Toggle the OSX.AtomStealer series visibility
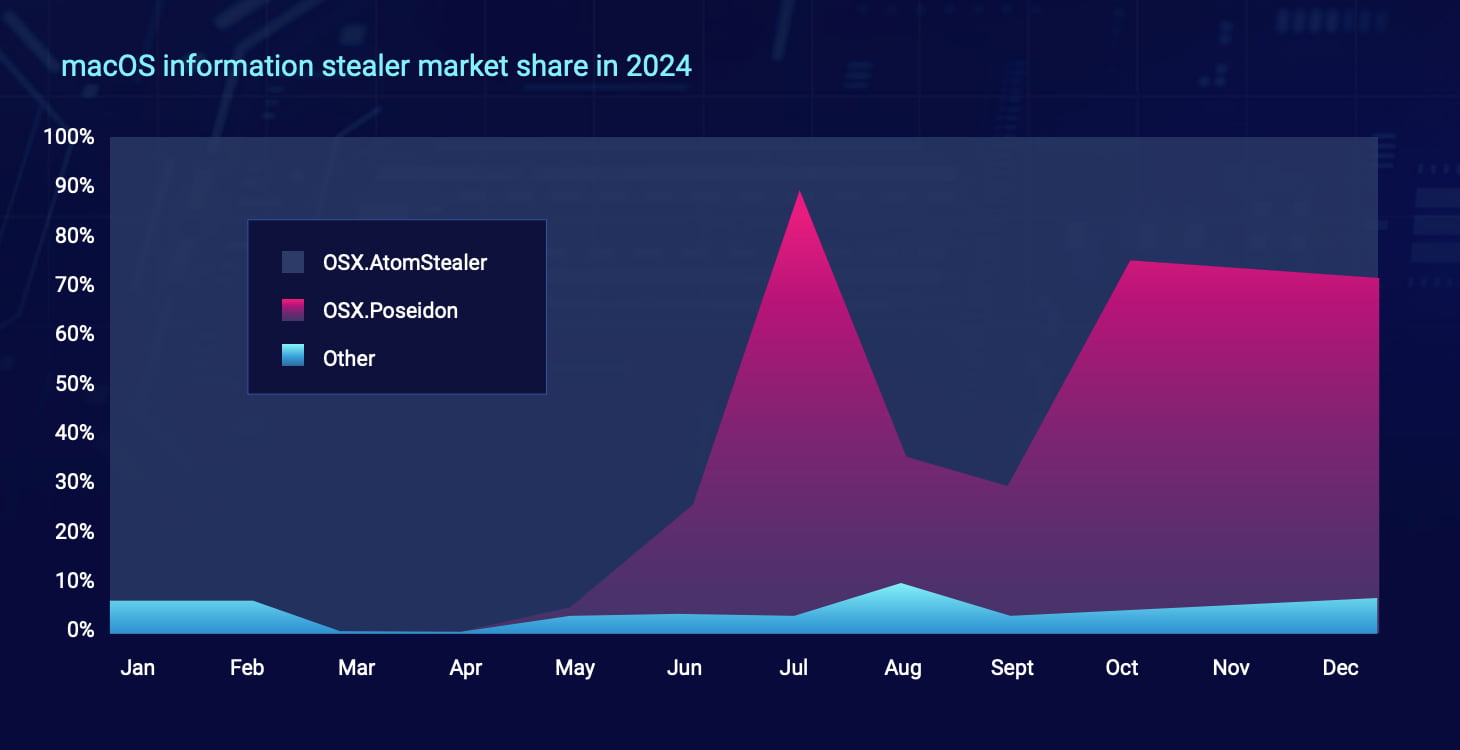1460x750 pixels. tap(404, 262)
